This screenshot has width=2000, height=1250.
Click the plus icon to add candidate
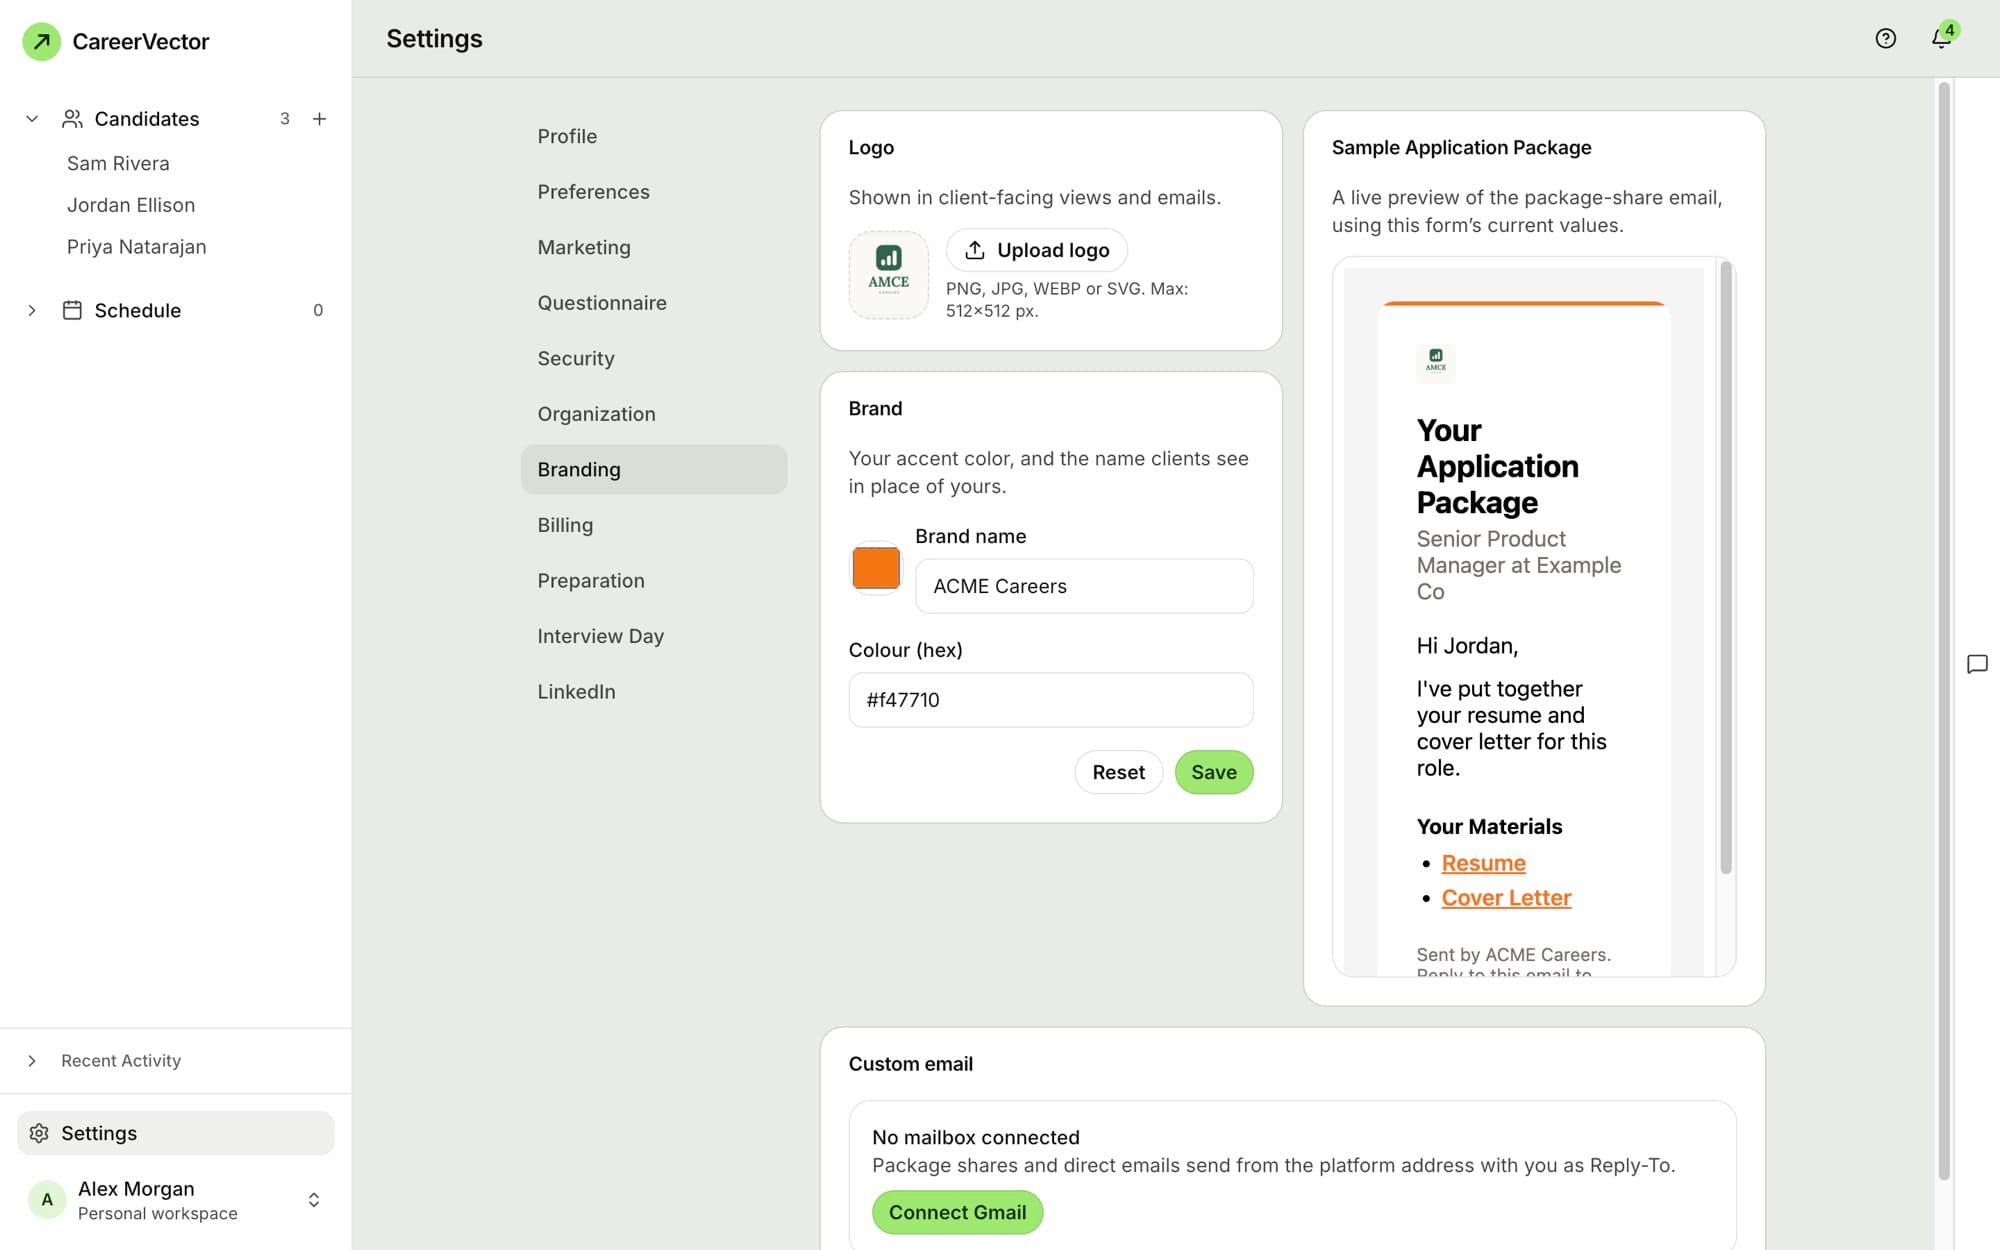[x=320, y=119]
